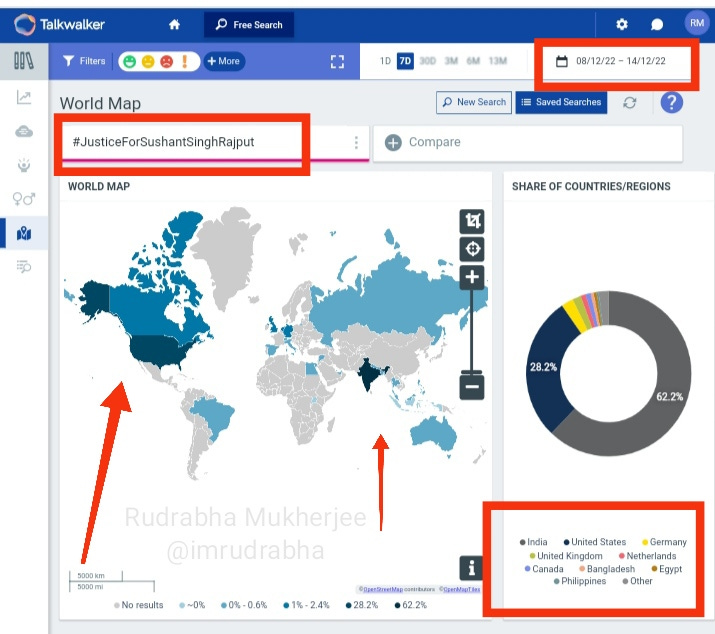Toggle the Bangladesh legend entry
Screen dimensions: 715x634
tap(607, 569)
